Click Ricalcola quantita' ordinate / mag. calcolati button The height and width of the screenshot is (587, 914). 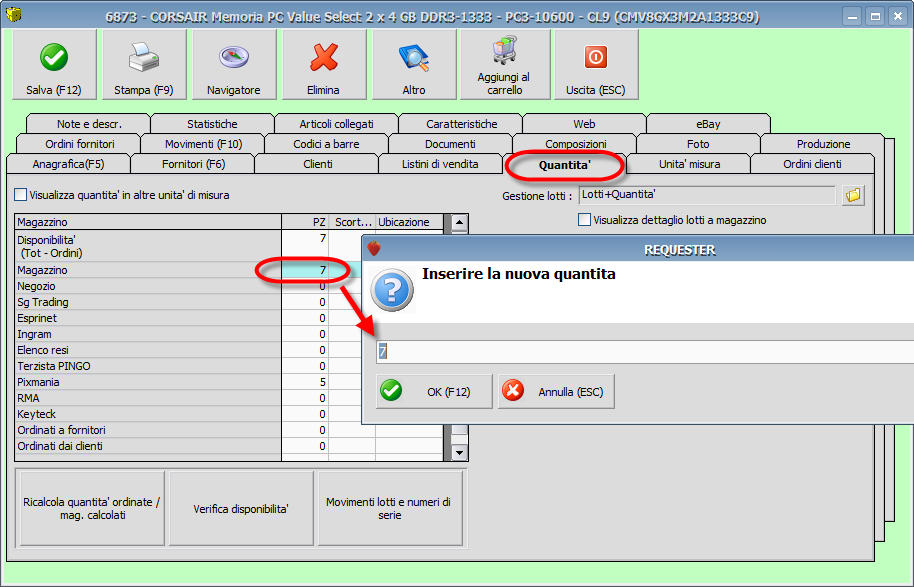click(x=92, y=508)
